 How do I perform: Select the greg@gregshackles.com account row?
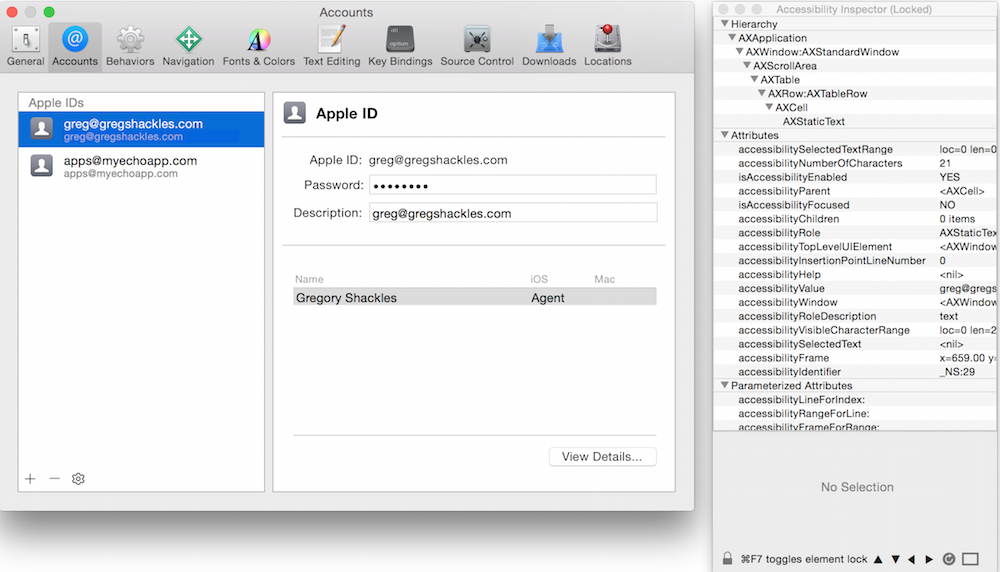pyautogui.click(x=142, y=129)
